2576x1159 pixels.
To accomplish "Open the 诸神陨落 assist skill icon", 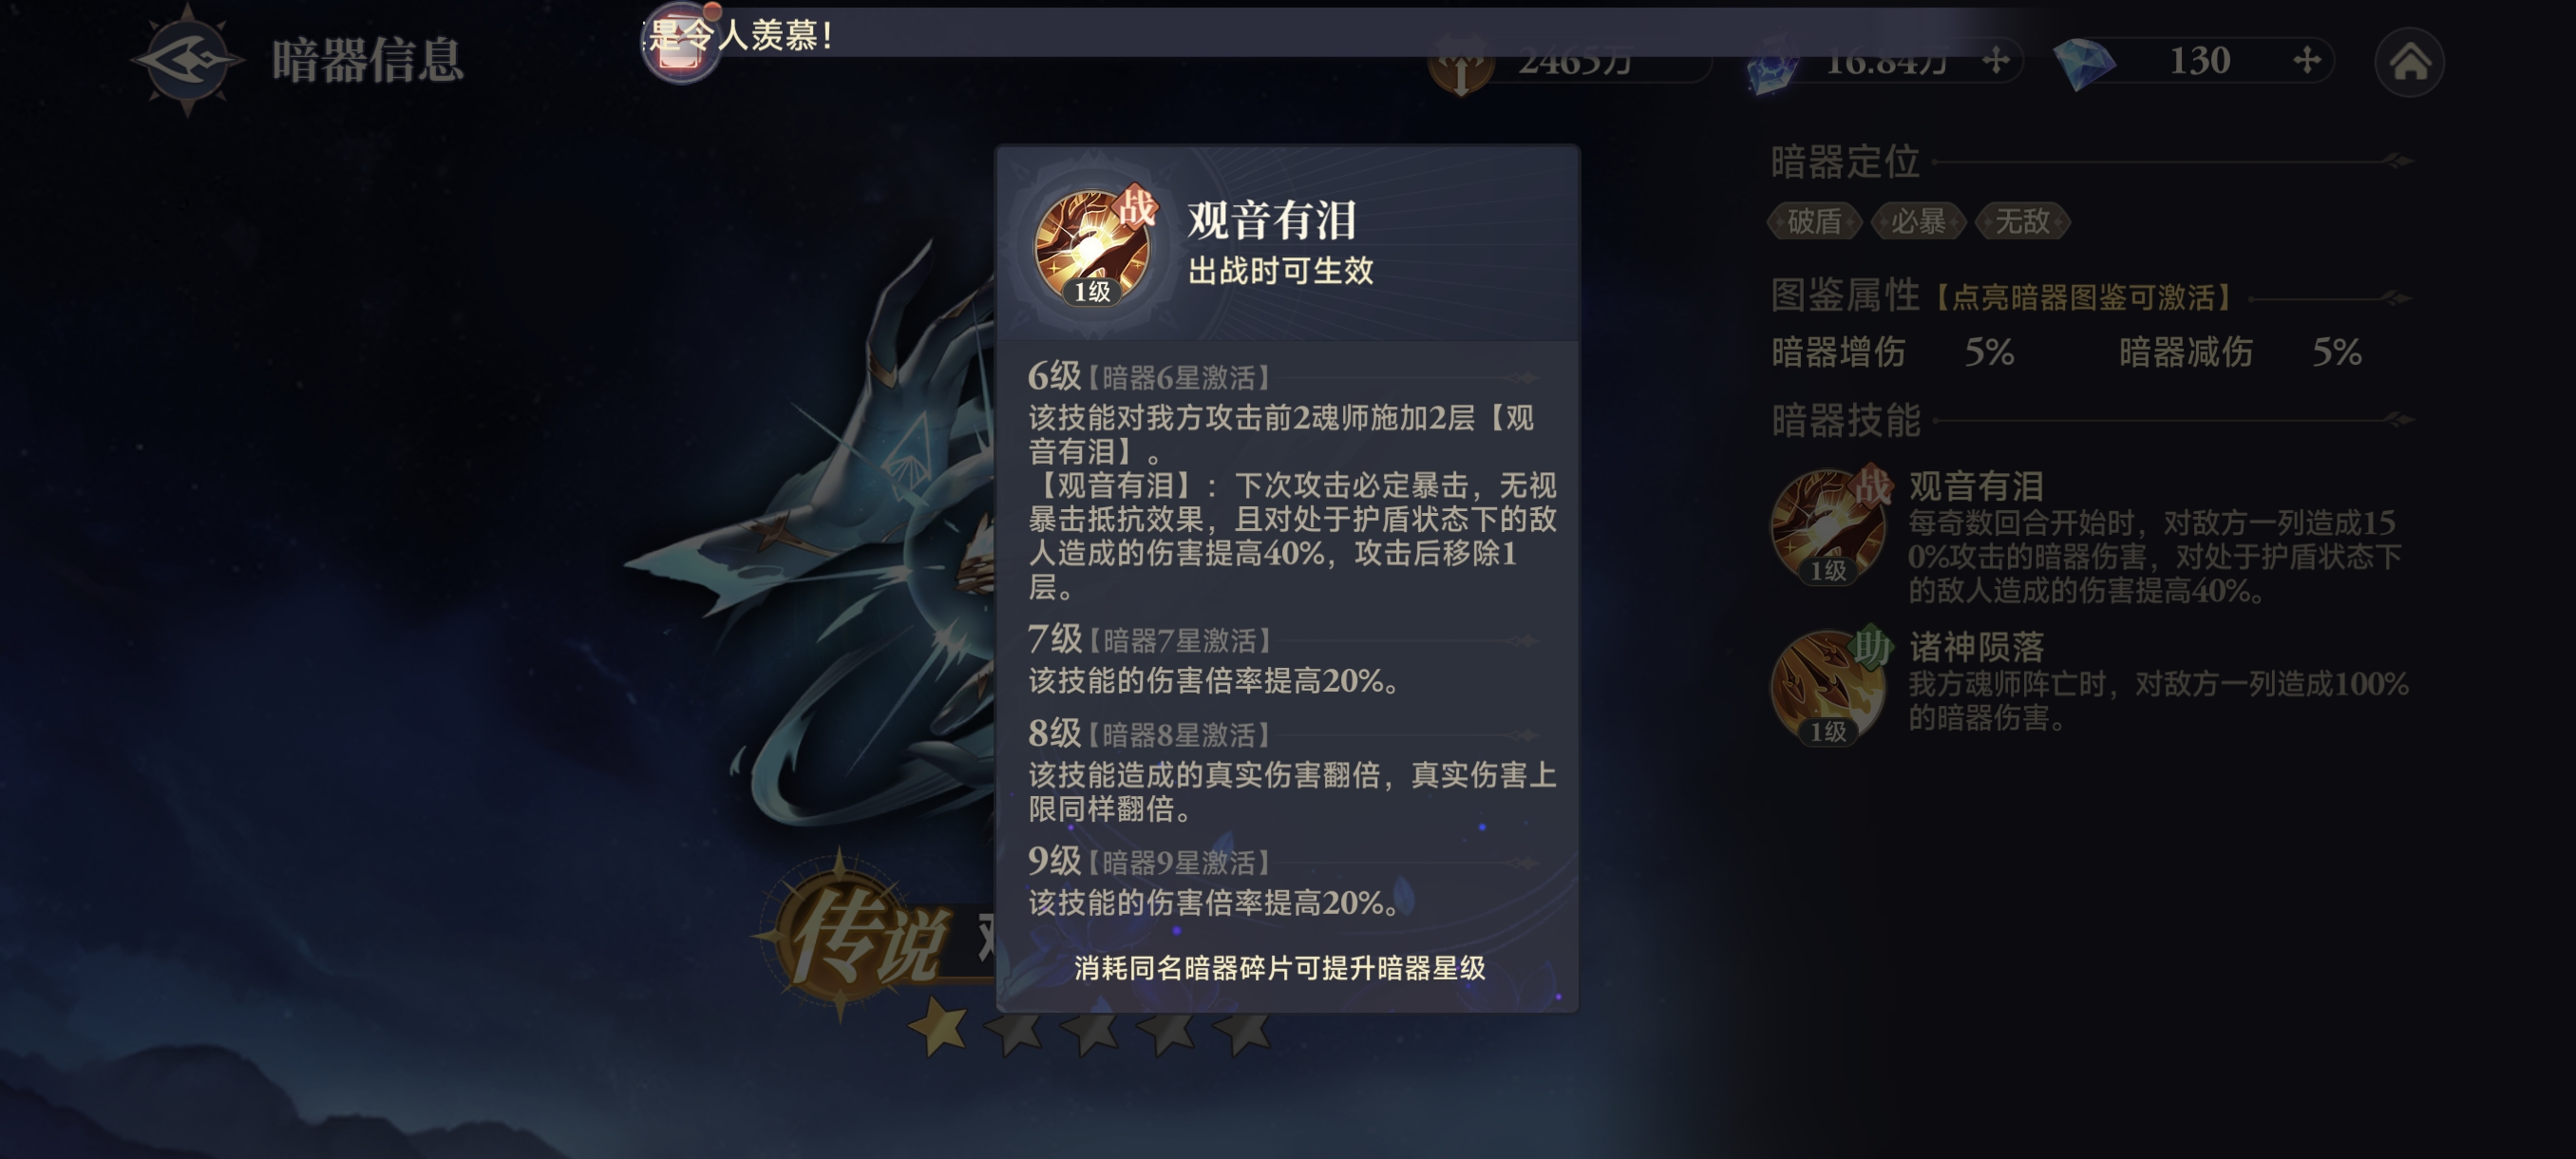I will pyautogui.click(x=1829, y=686).
